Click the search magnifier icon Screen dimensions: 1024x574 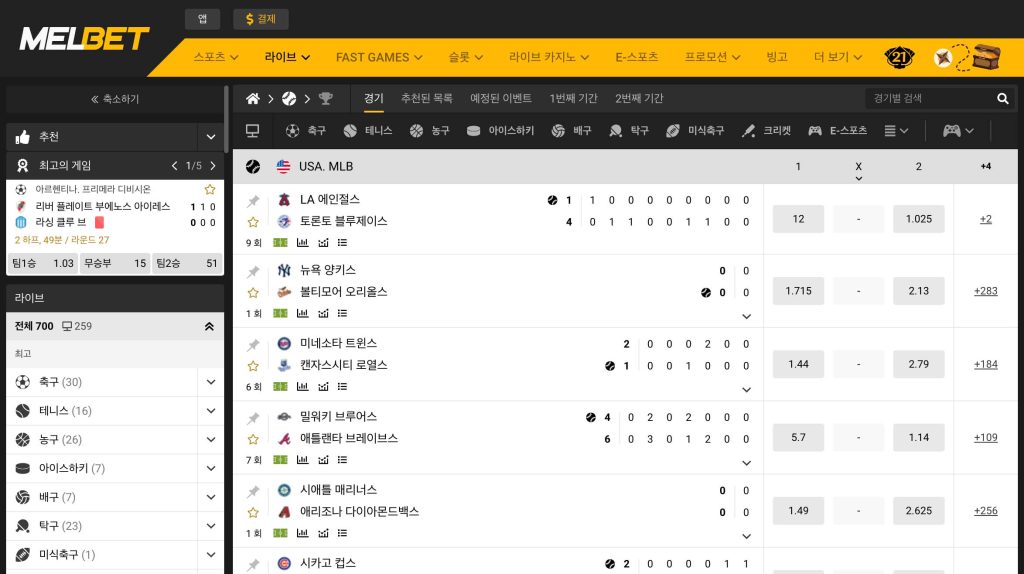tap(1002, 99)
